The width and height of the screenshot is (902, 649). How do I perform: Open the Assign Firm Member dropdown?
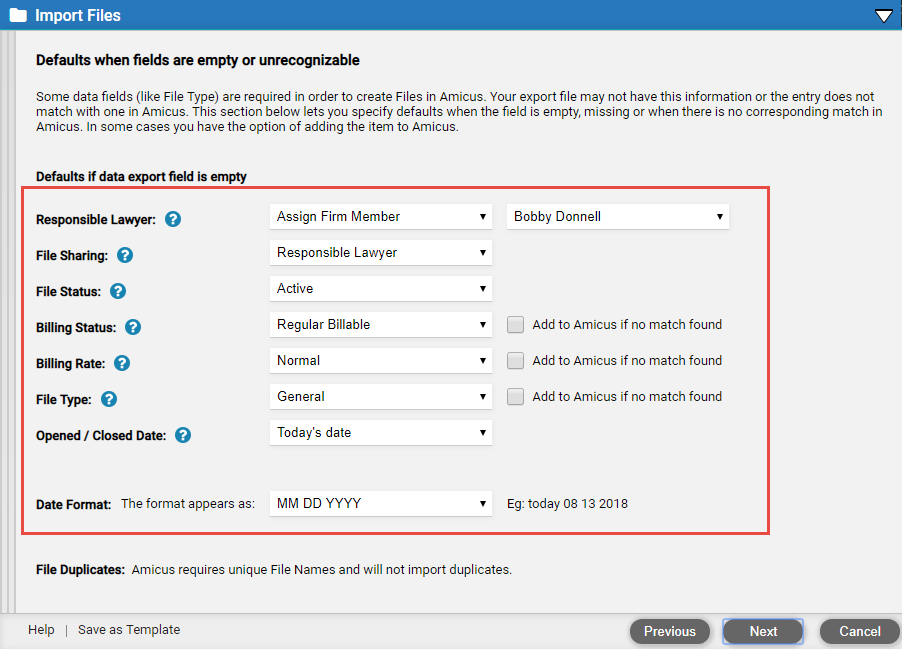[x=381, y=216]
